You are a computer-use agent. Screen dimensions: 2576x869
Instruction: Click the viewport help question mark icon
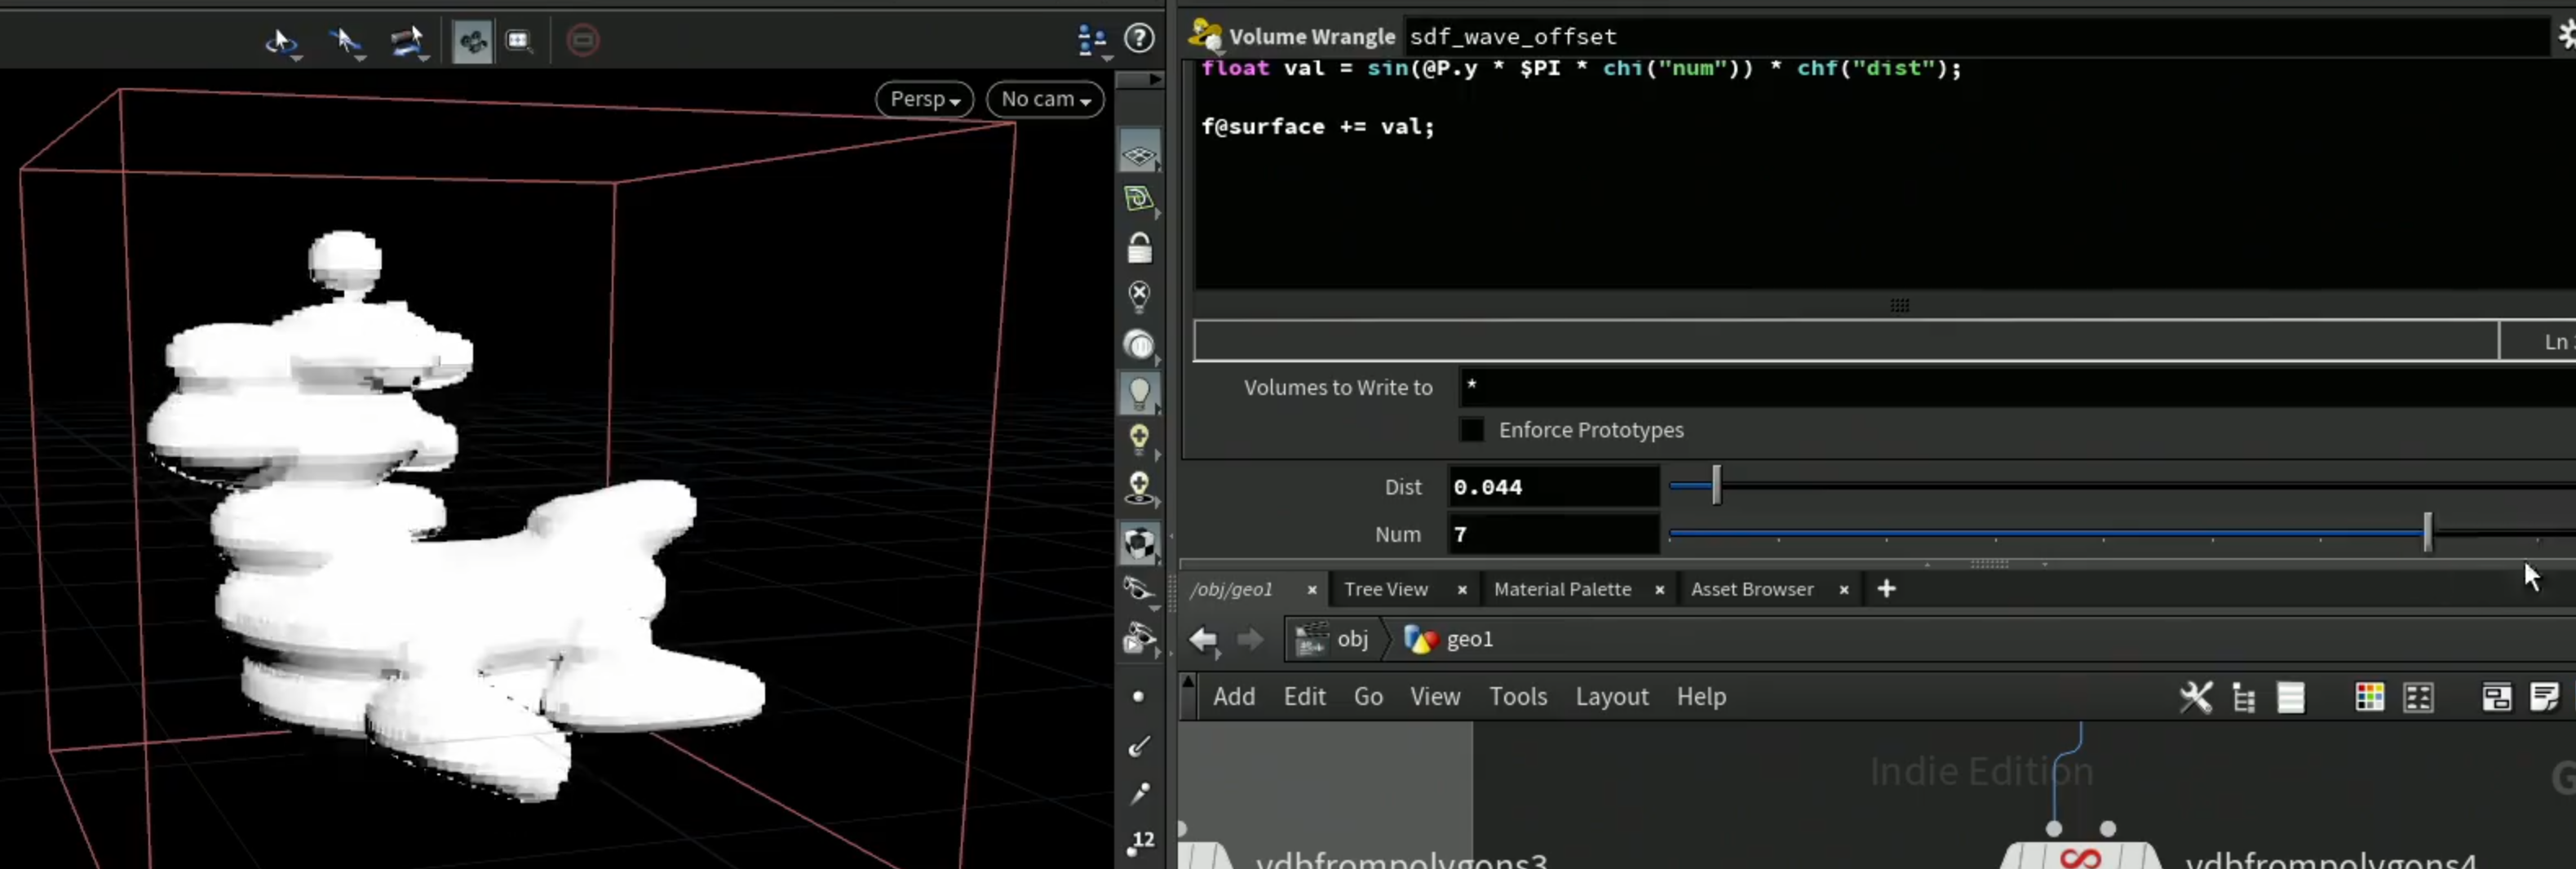click(1139, 39)
